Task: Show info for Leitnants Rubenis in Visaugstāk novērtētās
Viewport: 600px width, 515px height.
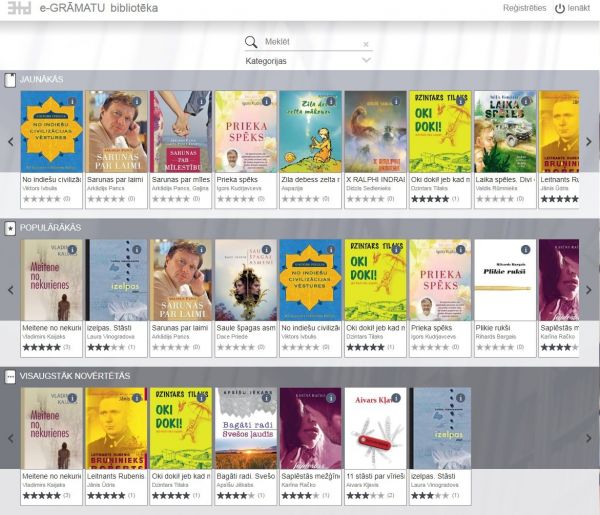Action: click(137, 398)
